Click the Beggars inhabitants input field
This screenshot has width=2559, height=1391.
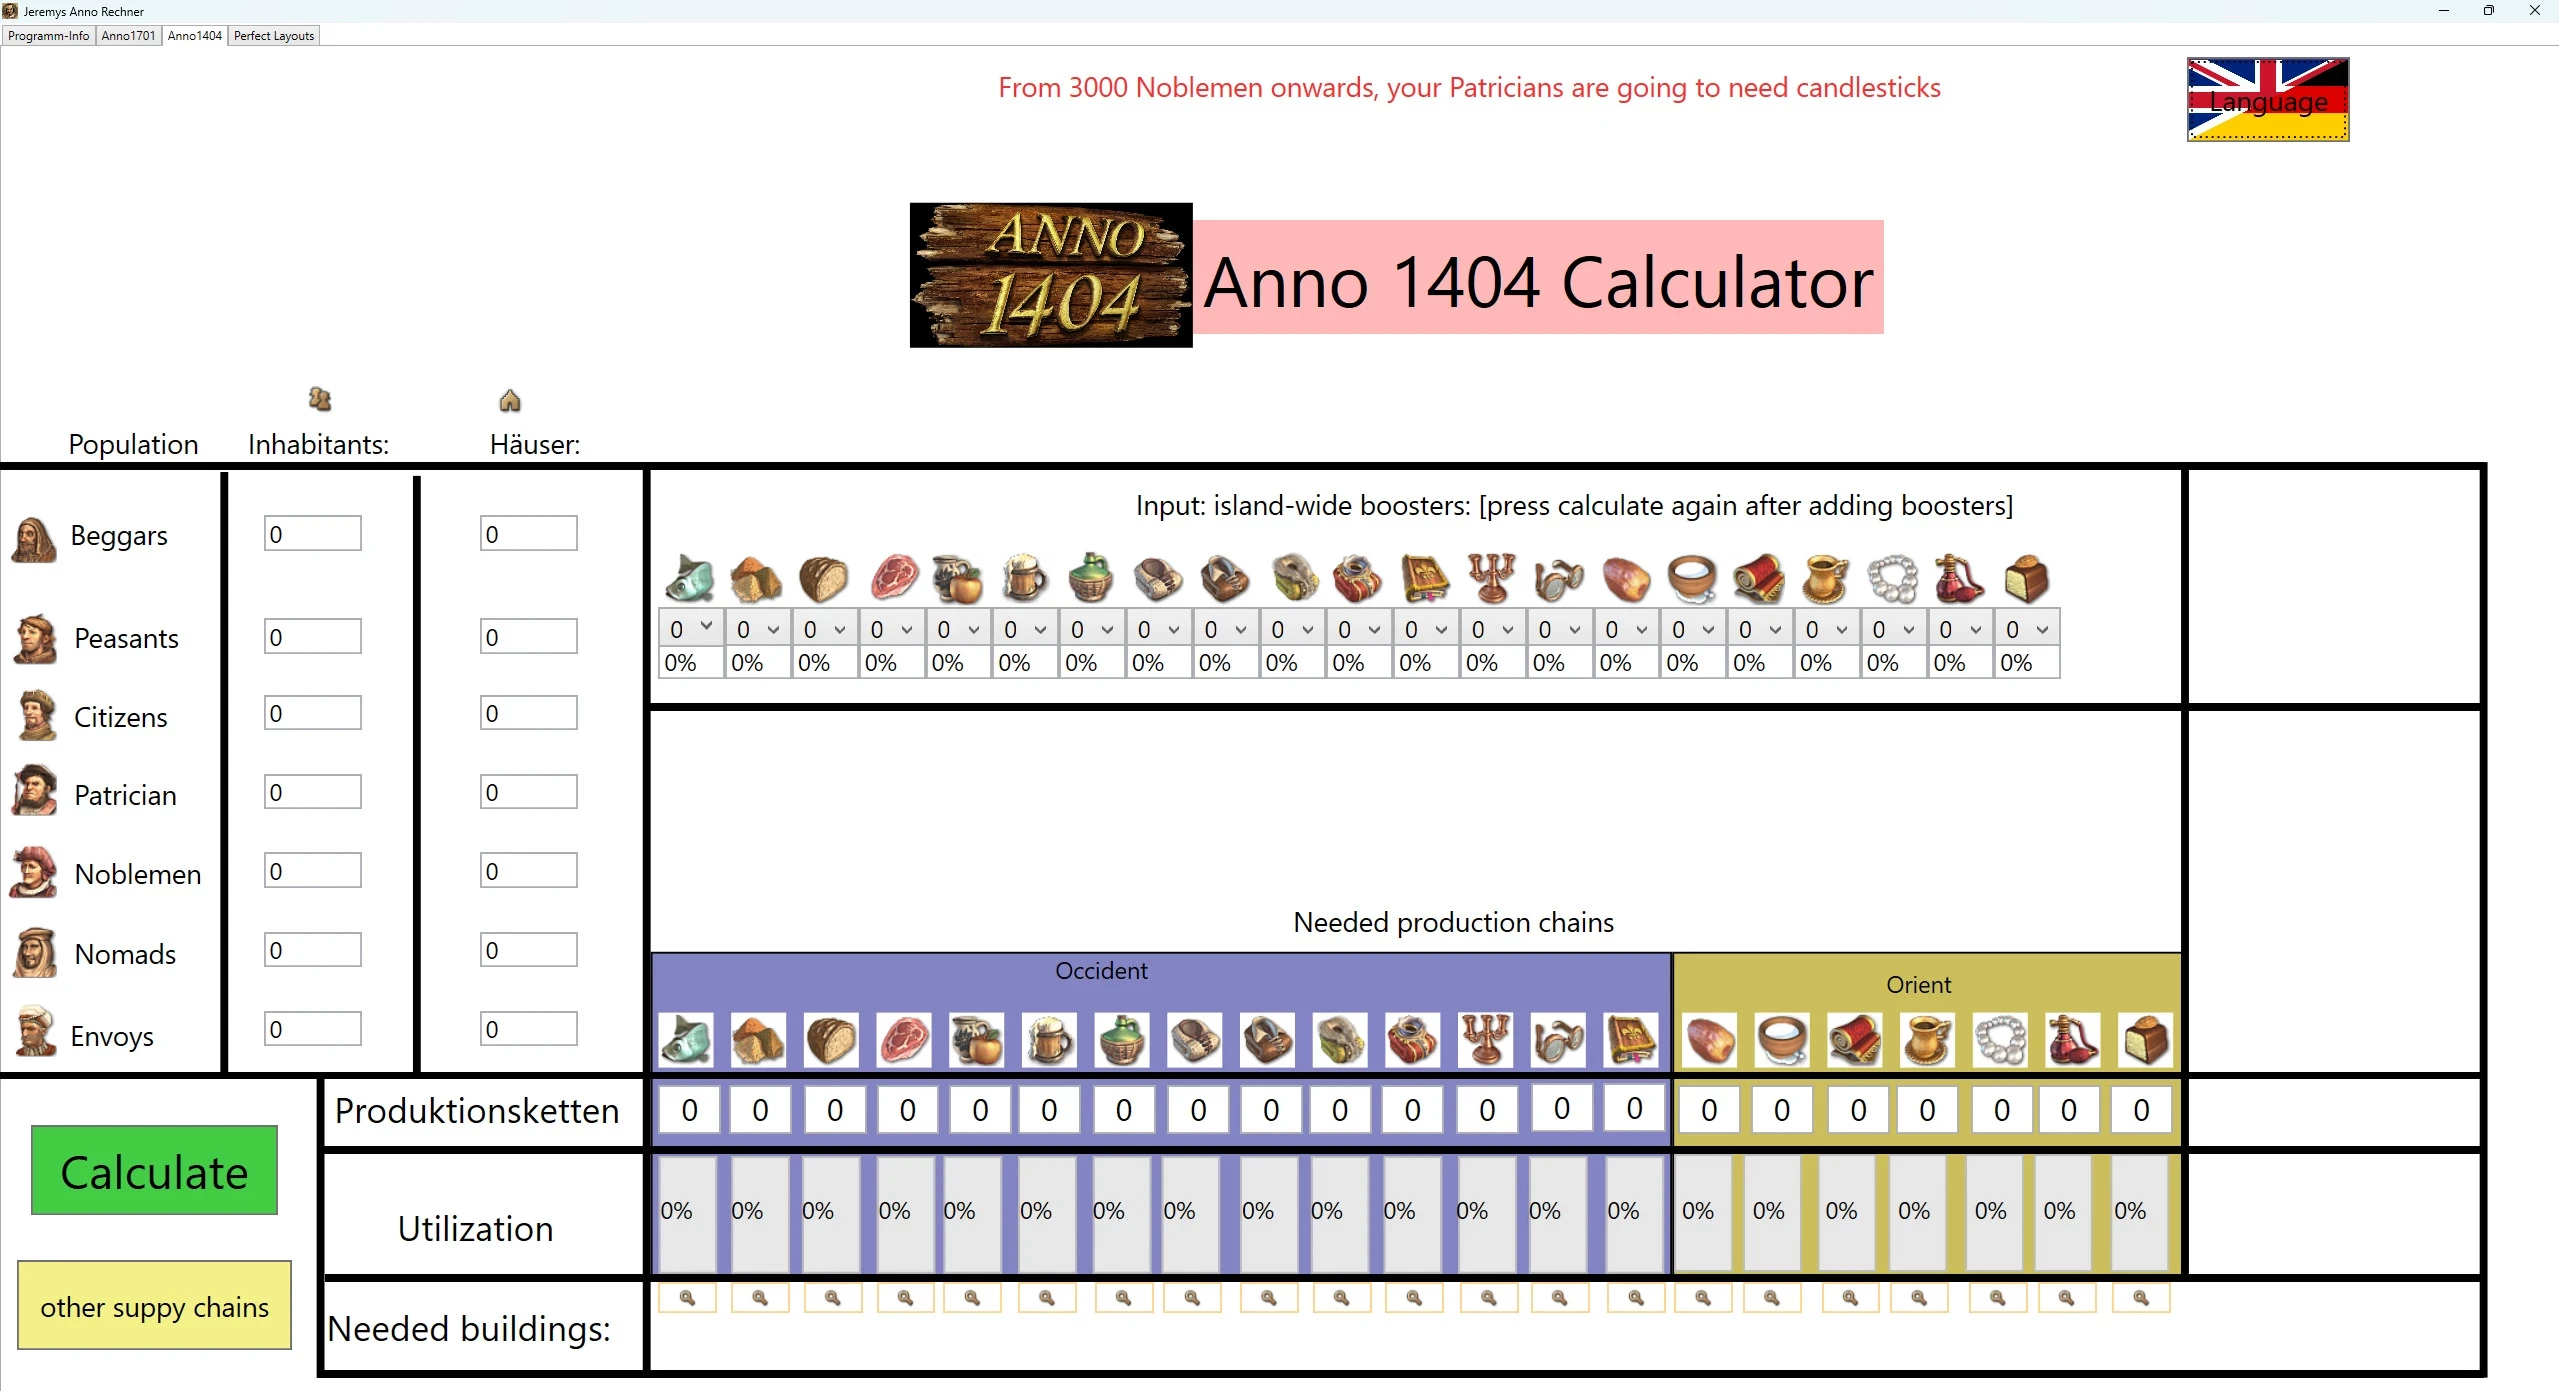click(x=313, y=533)
